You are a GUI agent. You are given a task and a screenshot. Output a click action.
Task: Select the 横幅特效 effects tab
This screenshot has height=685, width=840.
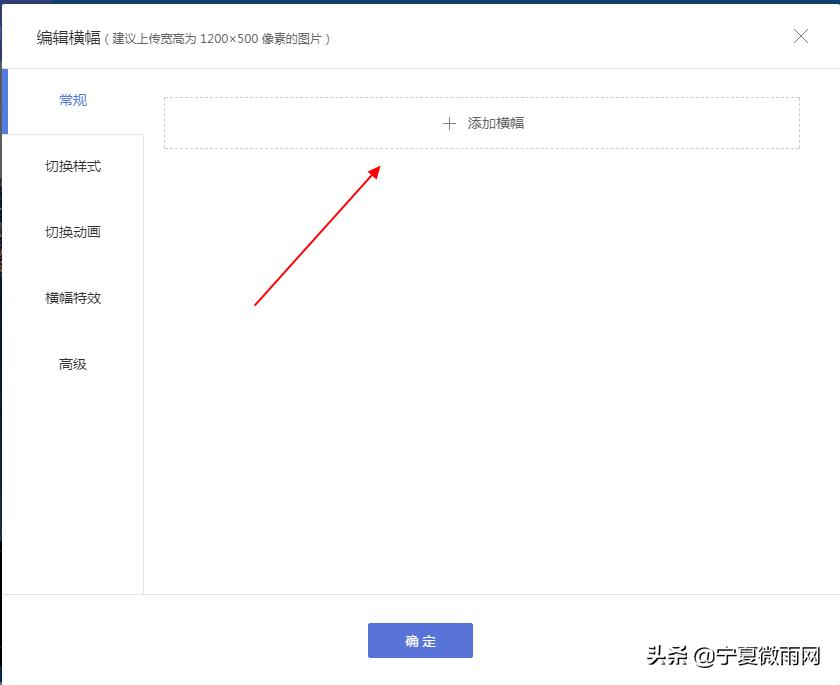(x=71, y=298)
